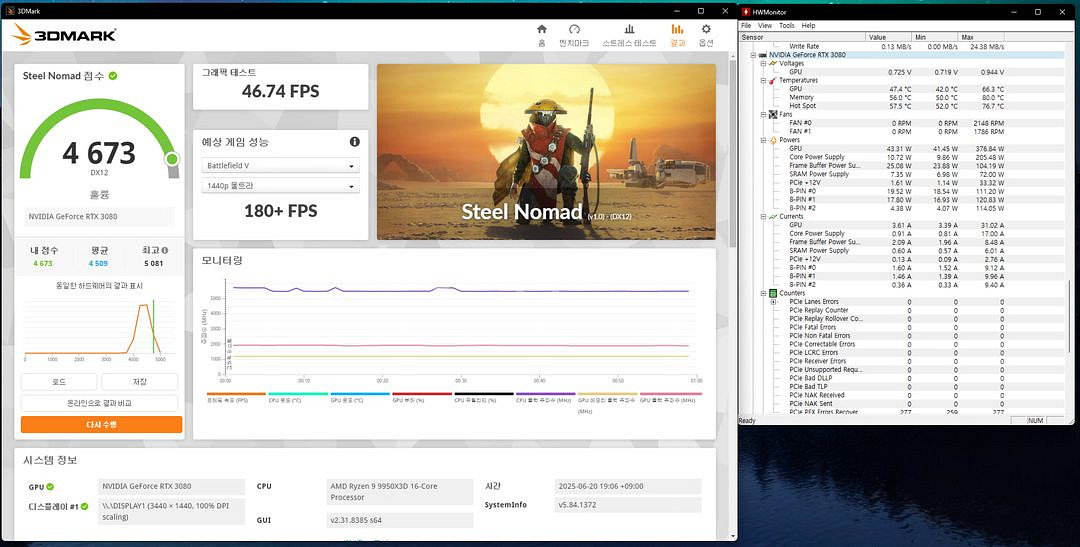The height and width of the screenshot is (547, 1080).
Task: Collapse the Counters node in HWMonitor
Action: point(763,293)
